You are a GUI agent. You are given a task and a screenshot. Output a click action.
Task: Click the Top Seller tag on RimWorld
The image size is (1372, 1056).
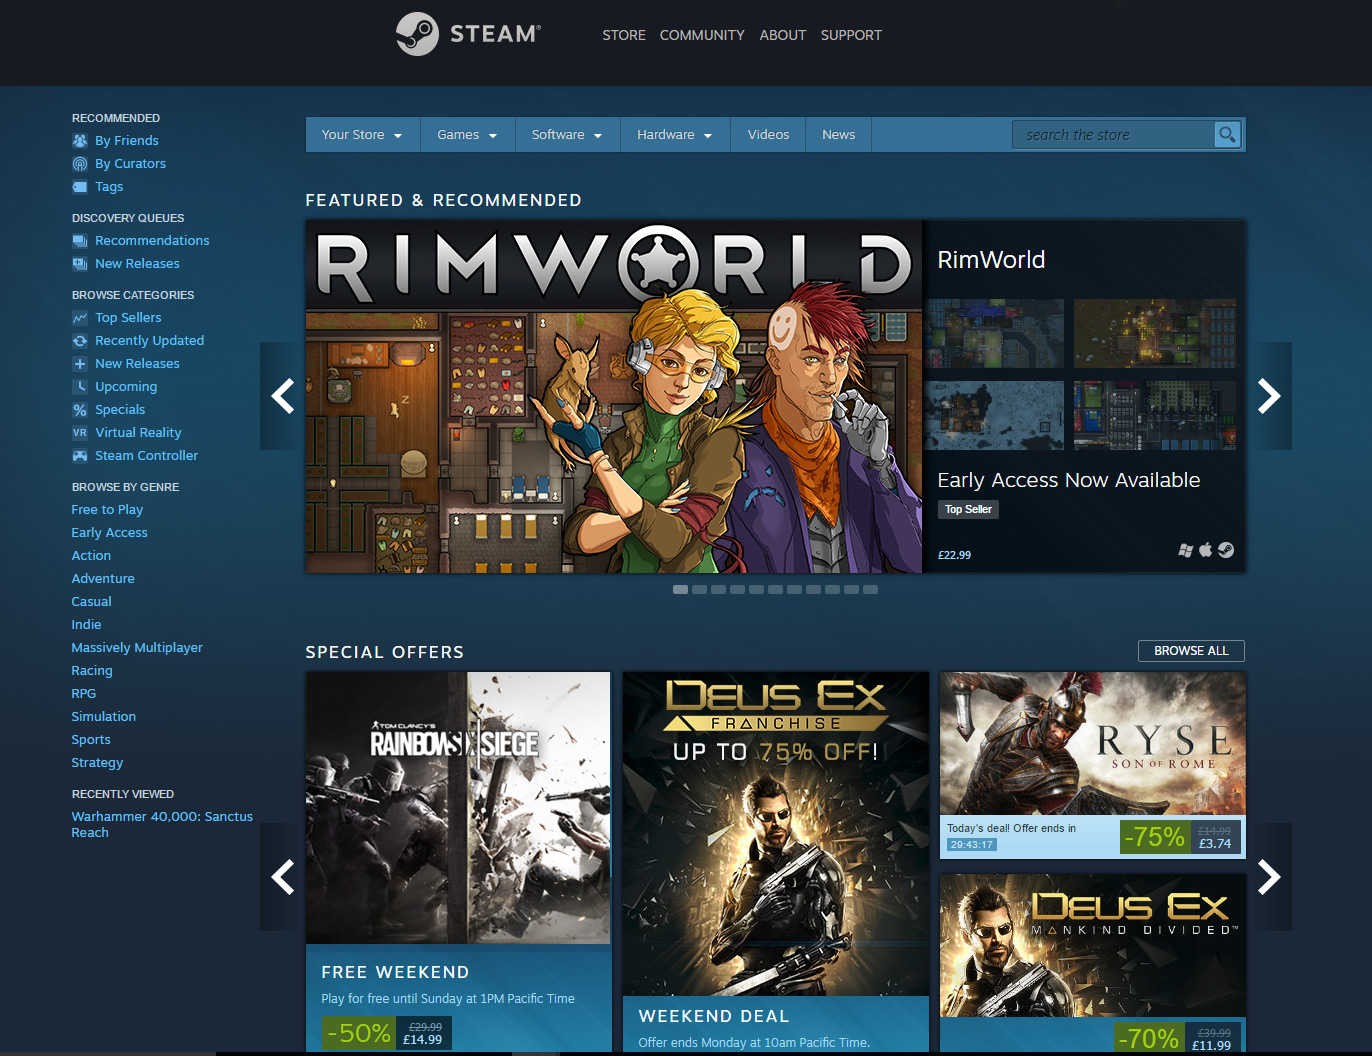pos(968,510)
